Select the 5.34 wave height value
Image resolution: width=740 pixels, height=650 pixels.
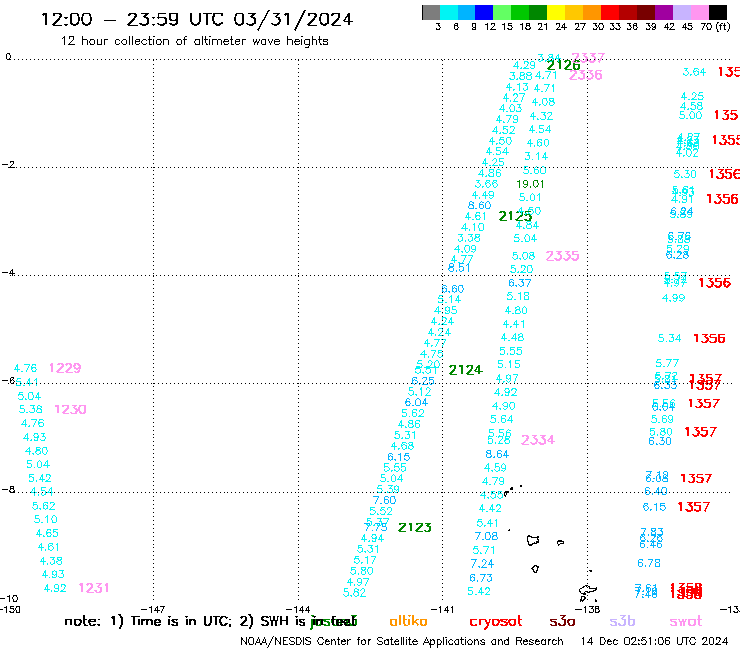669,338
